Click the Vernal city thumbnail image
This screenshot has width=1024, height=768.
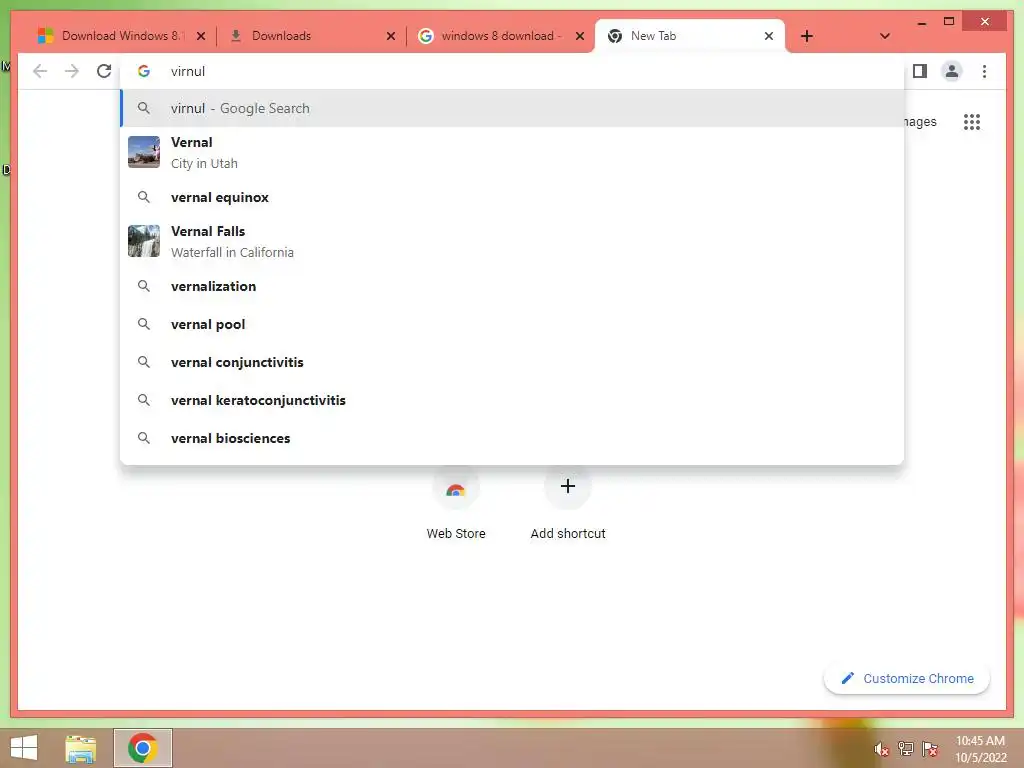(144, 152)
